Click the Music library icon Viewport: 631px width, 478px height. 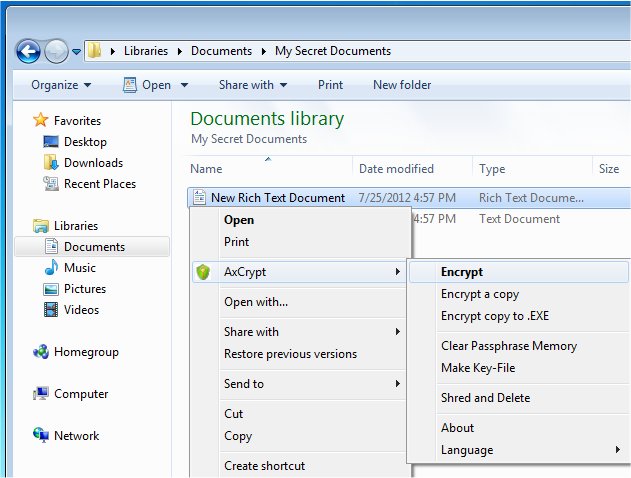51,268
